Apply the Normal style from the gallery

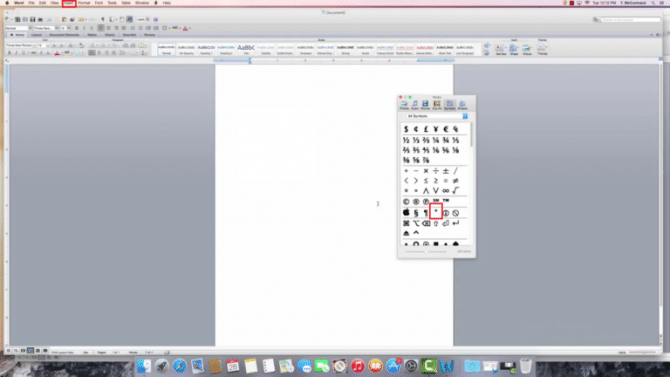pyautogui.click(x=167, y=50)
